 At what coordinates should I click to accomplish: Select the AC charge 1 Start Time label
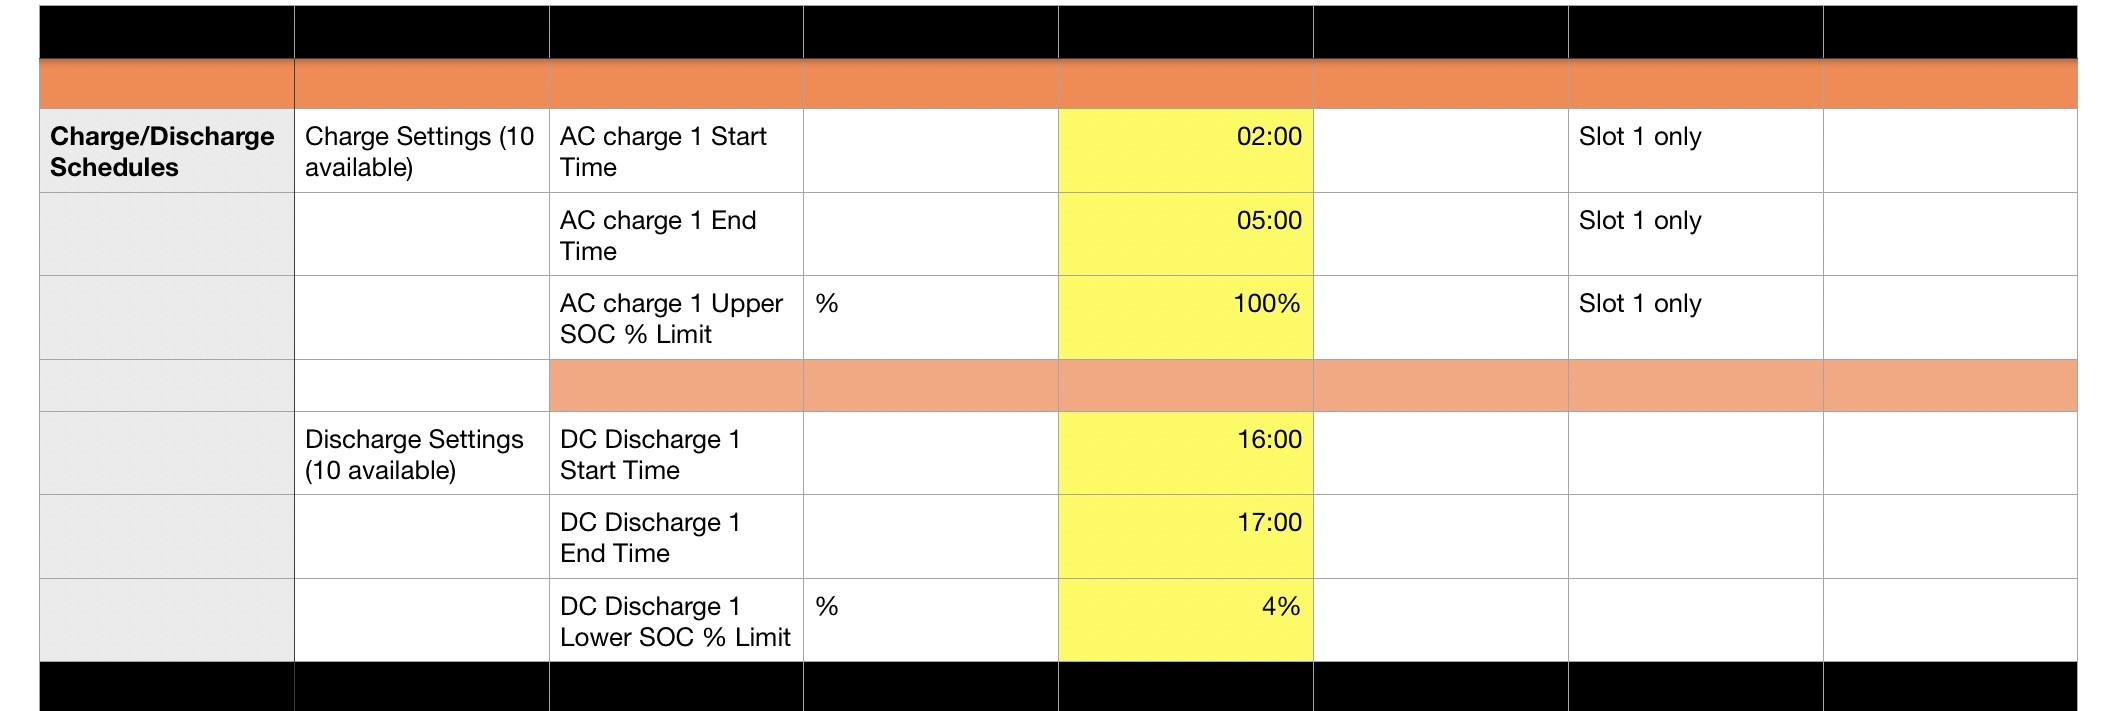pyautogui.click(x=676, y=151)
